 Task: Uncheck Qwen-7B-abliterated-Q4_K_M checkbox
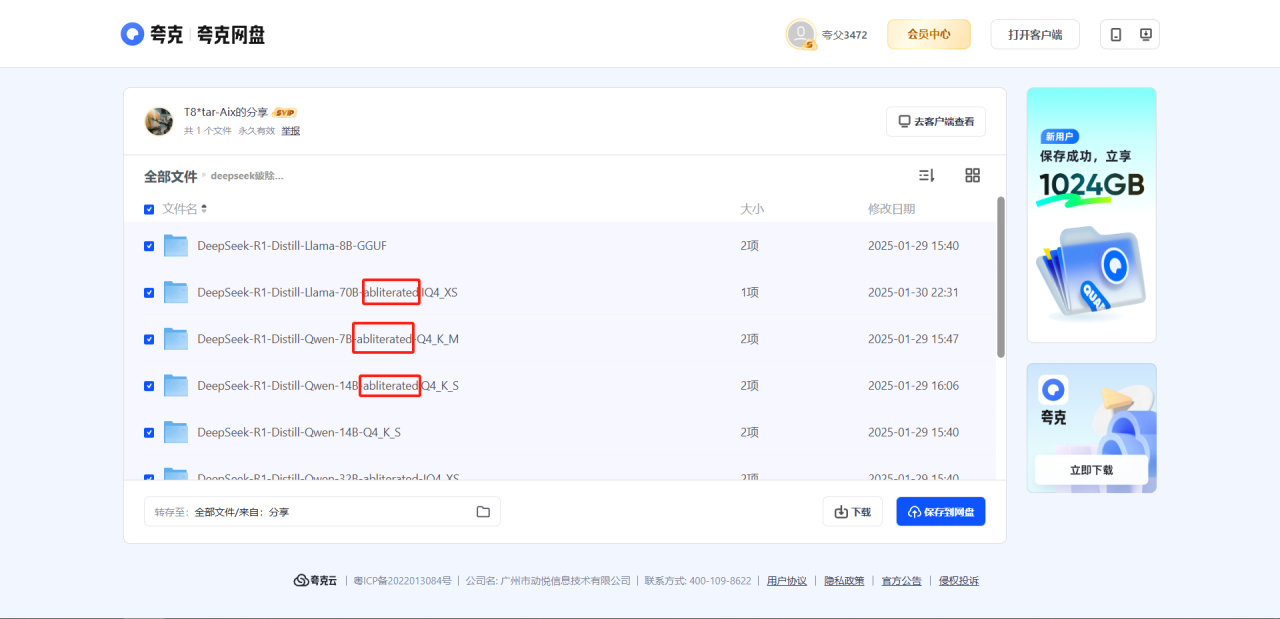coord(149,339)
